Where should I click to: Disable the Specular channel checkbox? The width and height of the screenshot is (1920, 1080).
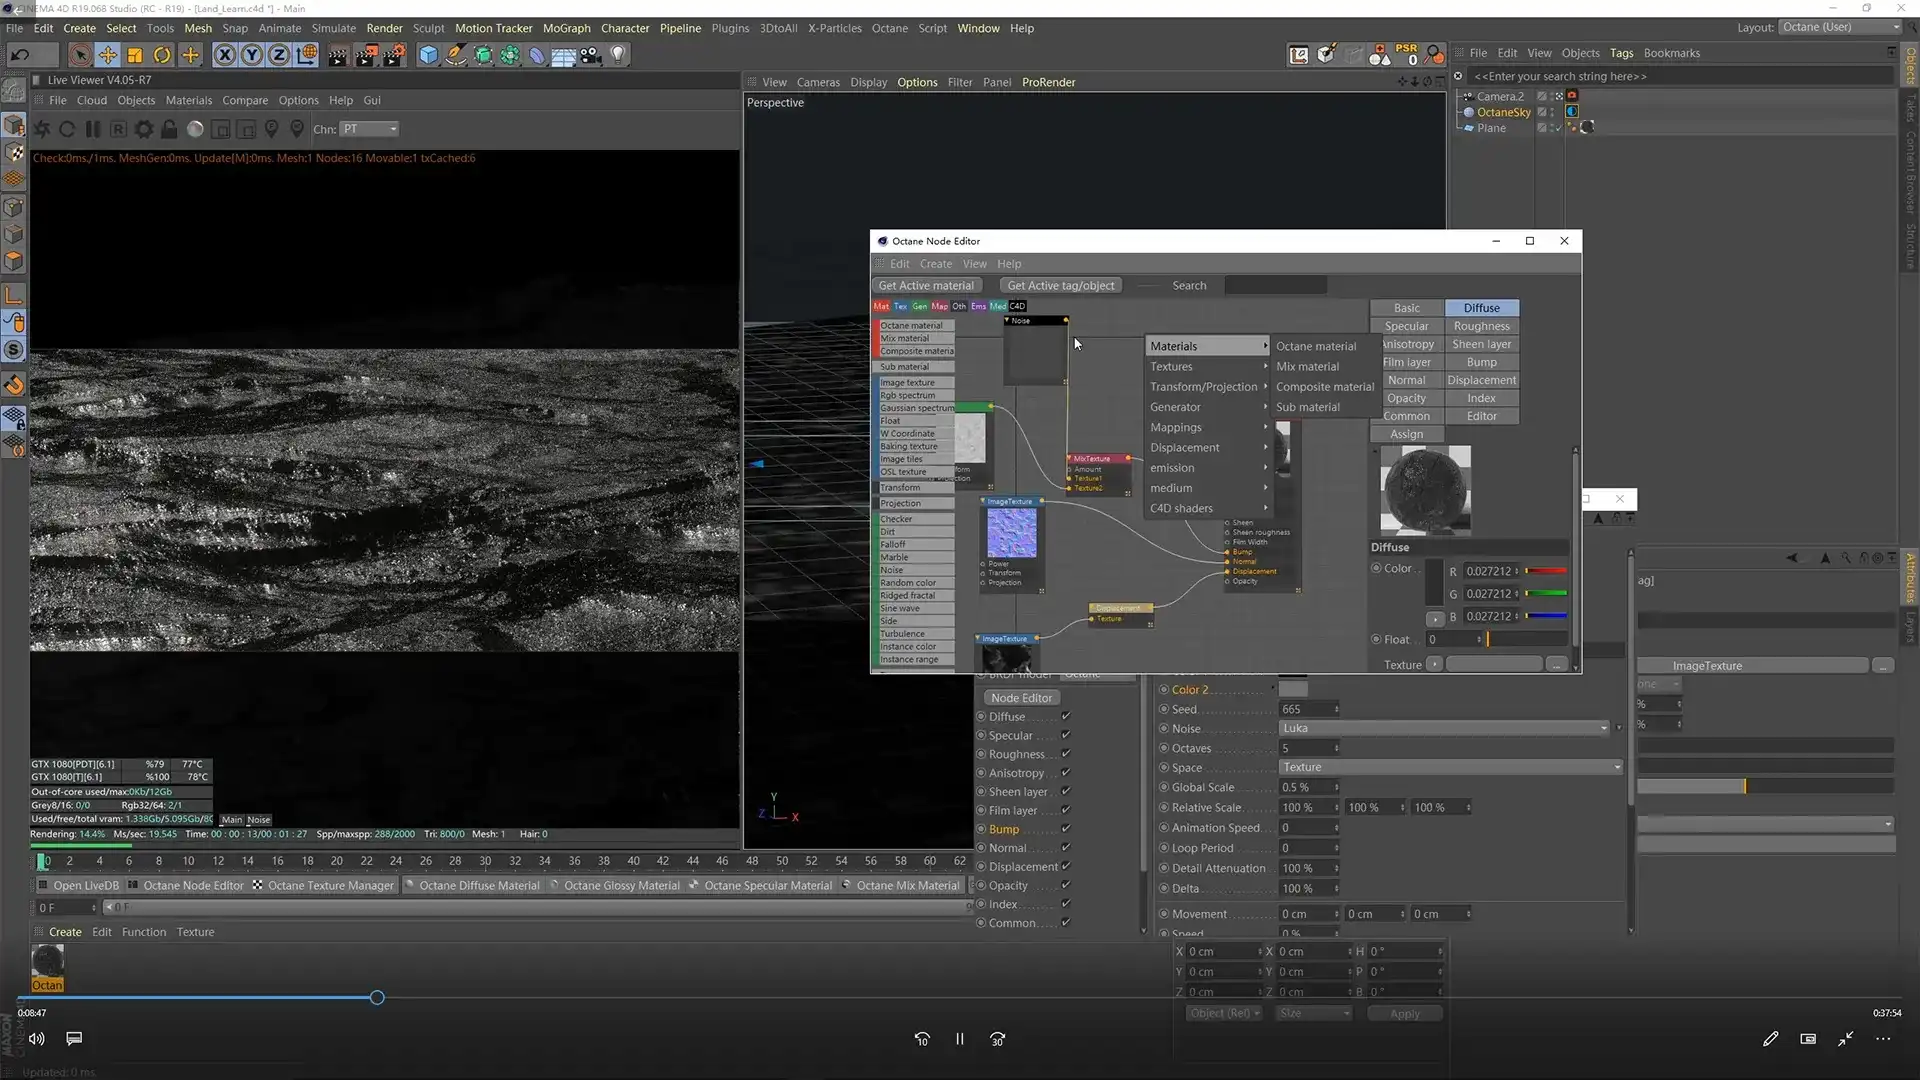coord(1066,735)
